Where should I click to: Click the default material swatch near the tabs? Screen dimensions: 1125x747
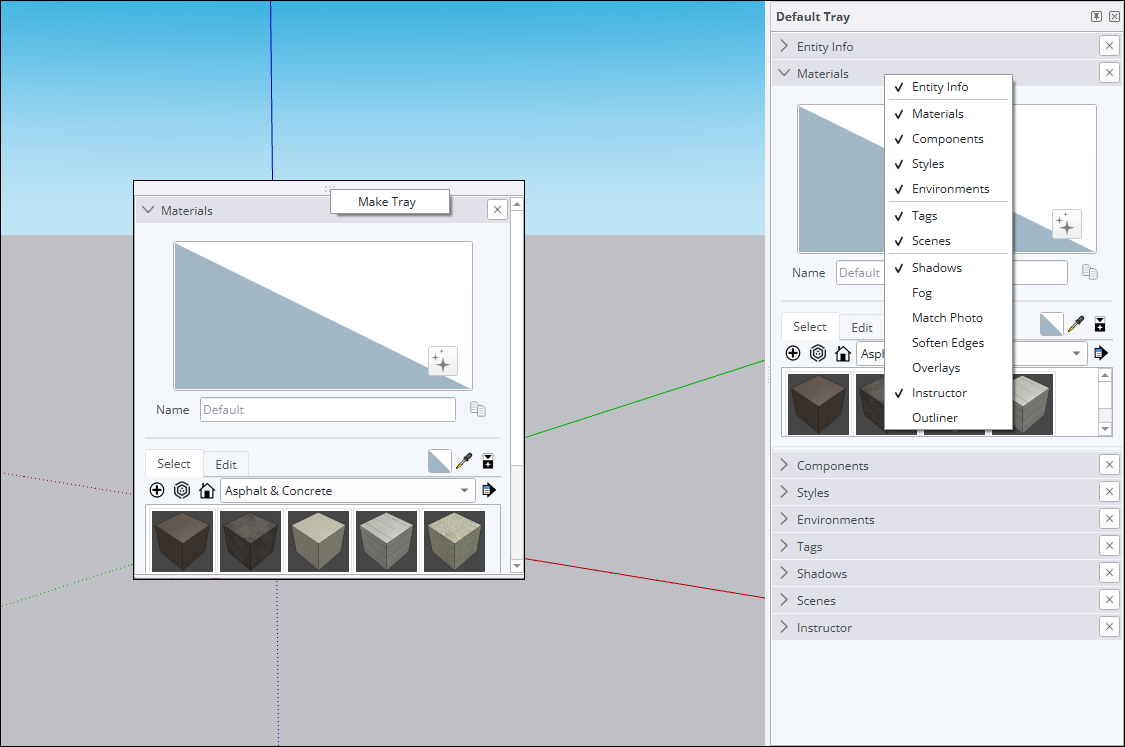pyautogui.click(x=439, y=461)
